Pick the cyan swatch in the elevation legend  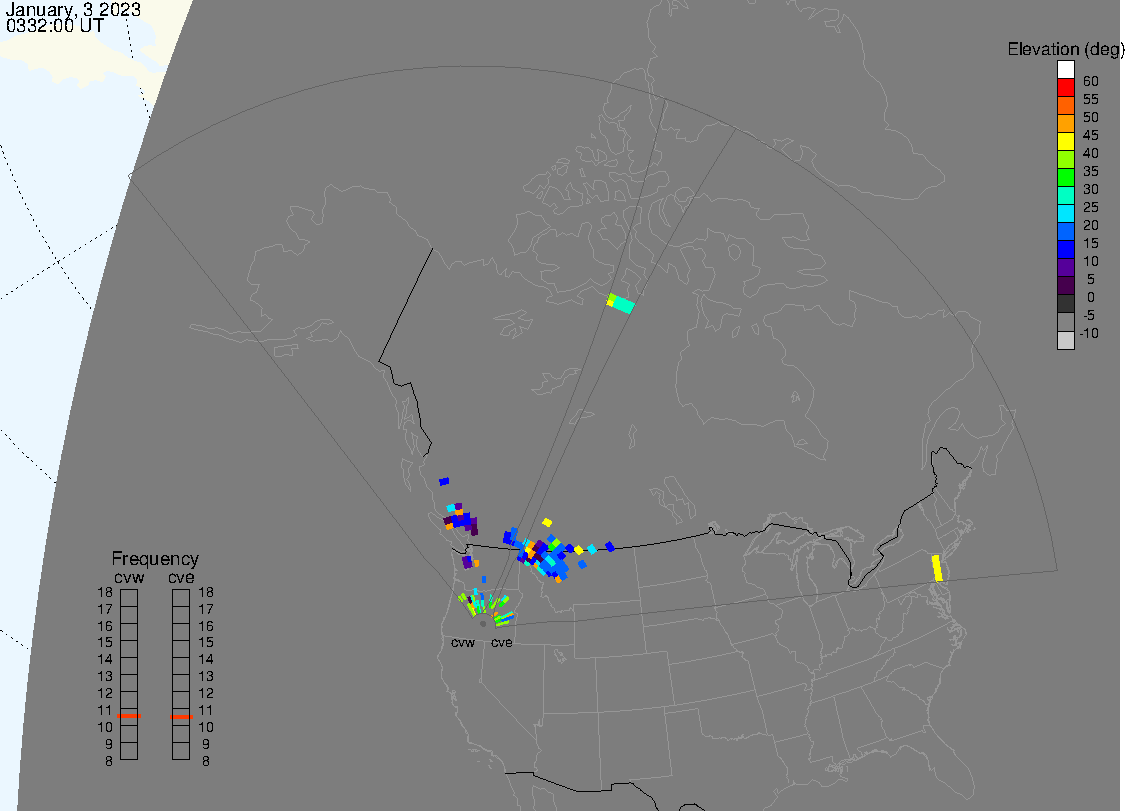pos(1065,213)
